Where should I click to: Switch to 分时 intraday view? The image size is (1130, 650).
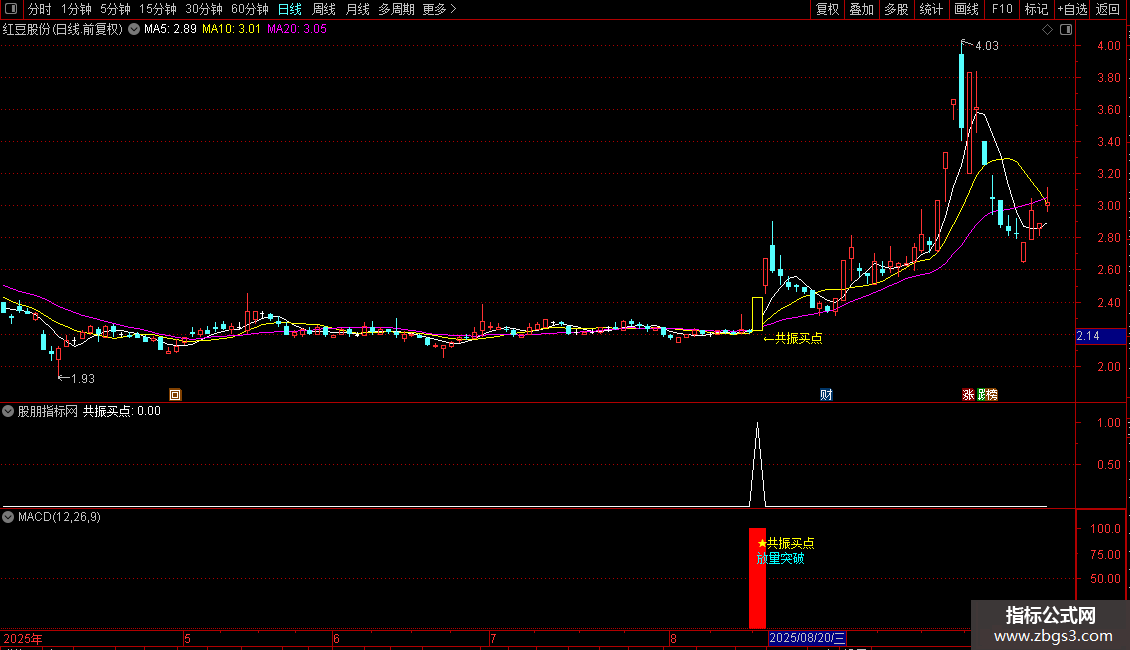(x=40, y=9)
